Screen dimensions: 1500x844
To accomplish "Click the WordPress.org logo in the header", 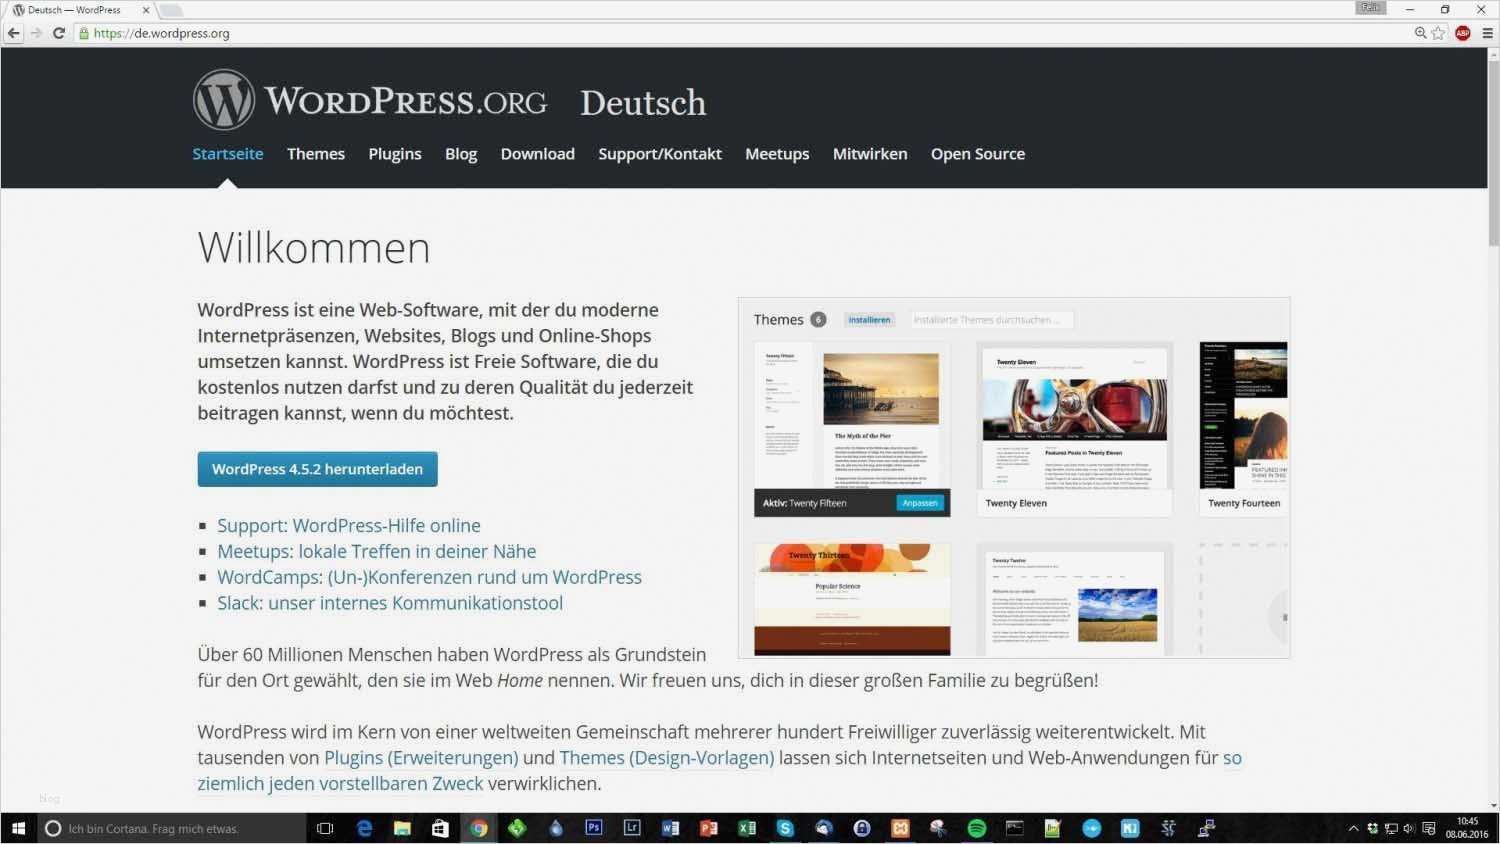I will click(x=370, y=100).
